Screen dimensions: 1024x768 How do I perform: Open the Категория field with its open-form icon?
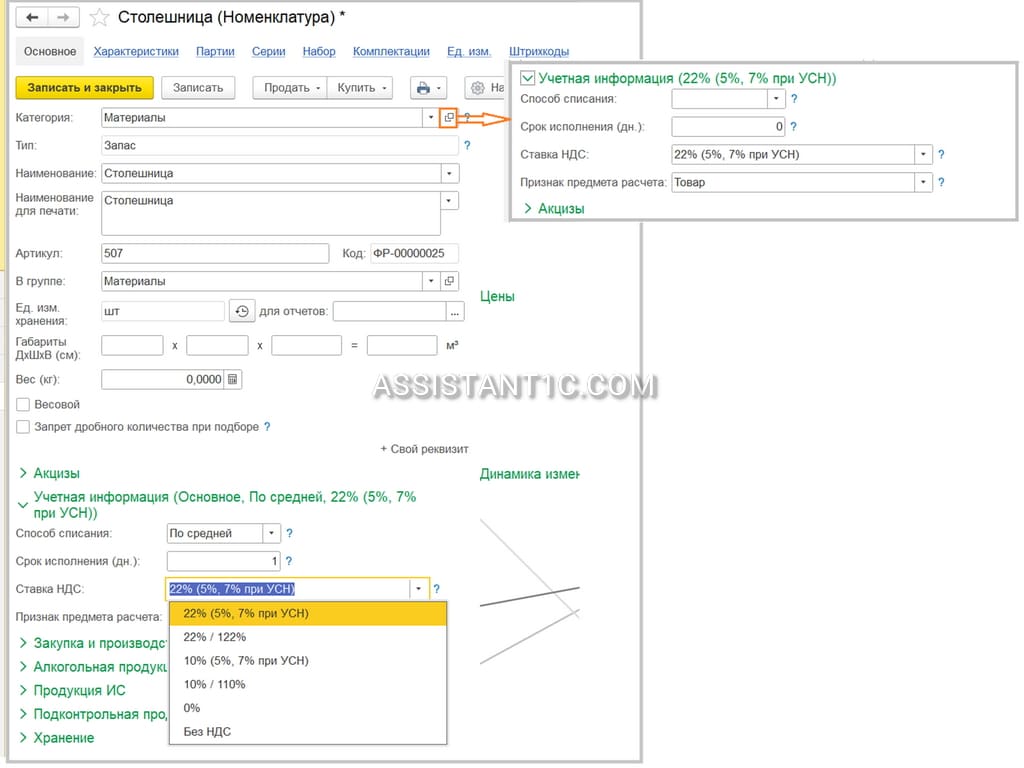point(449,118)
